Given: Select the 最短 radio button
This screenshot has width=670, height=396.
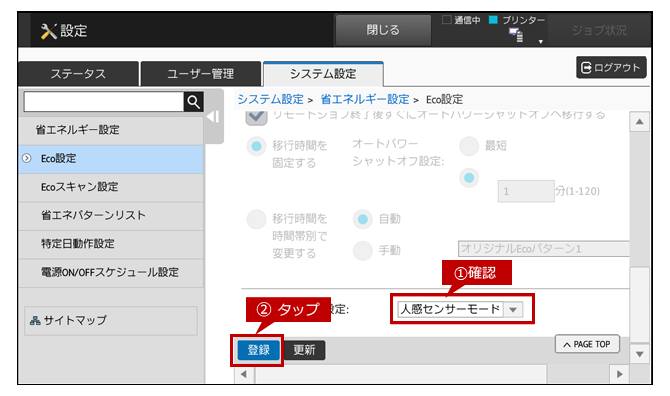Looking at the screenshot, I should (469, 147).
